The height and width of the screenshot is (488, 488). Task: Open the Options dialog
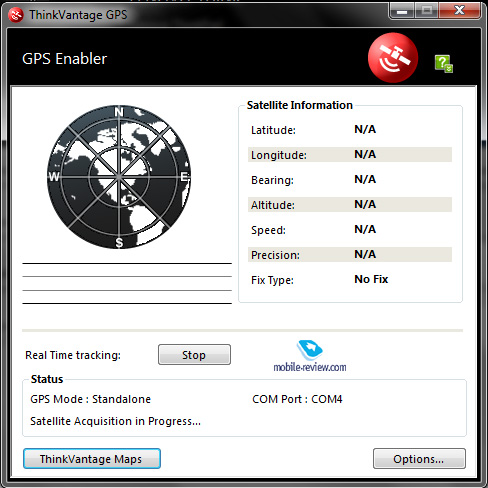[419, 459]
